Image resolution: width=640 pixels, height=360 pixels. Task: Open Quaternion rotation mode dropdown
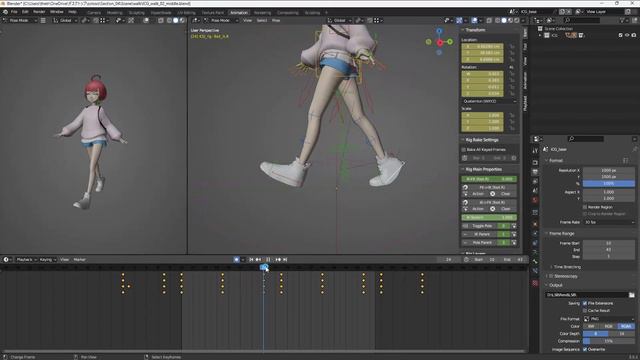[489, 101]
